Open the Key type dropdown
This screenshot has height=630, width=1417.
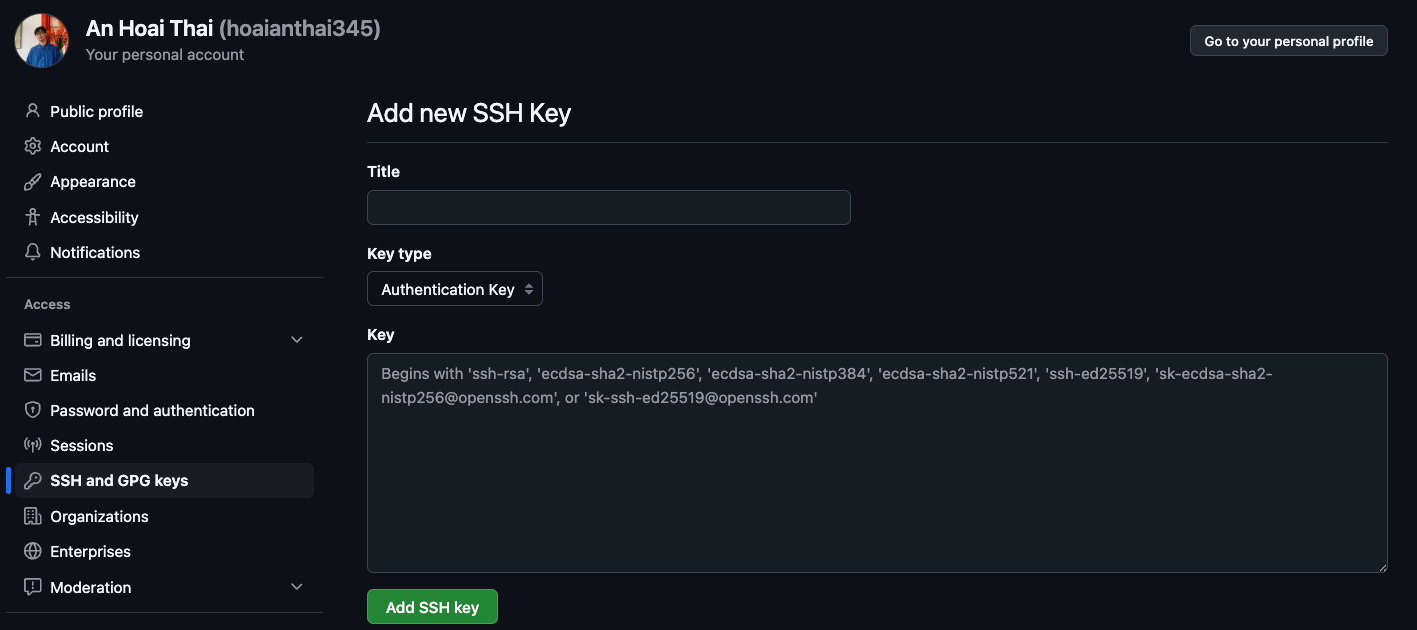(x=455, y=289)
